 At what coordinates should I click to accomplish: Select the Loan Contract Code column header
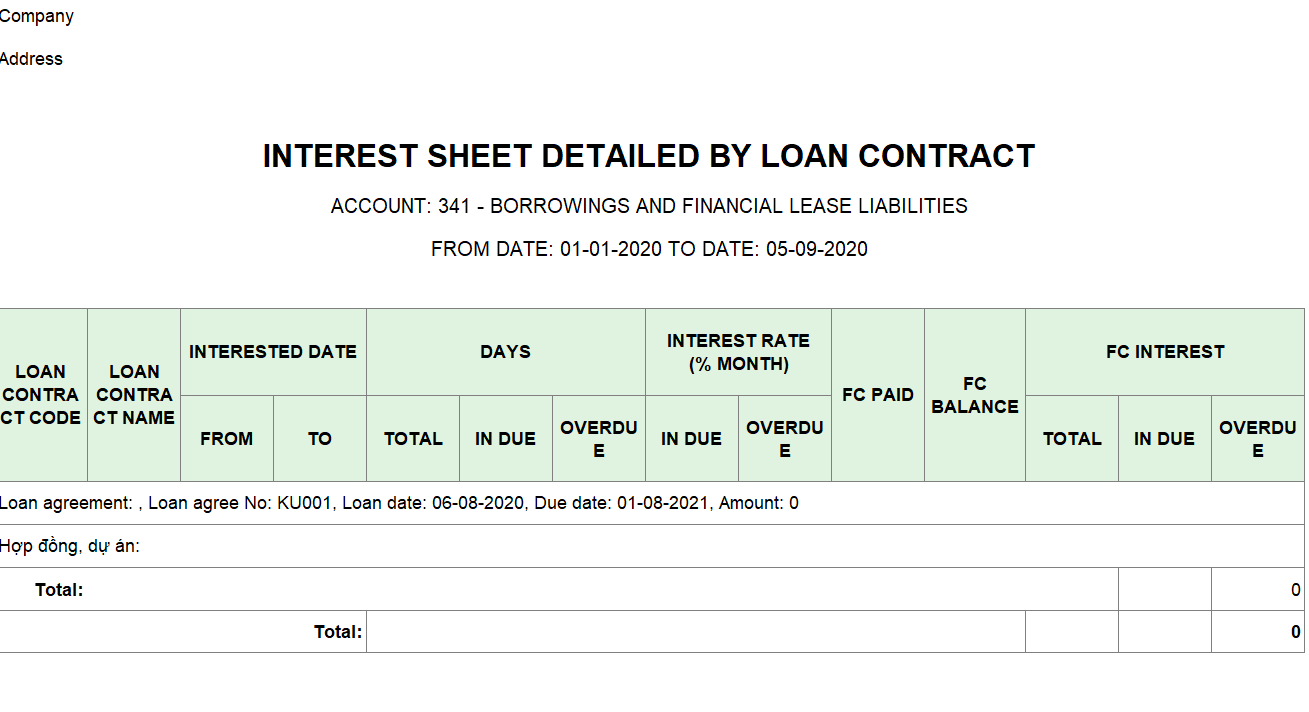click(43, 395)
